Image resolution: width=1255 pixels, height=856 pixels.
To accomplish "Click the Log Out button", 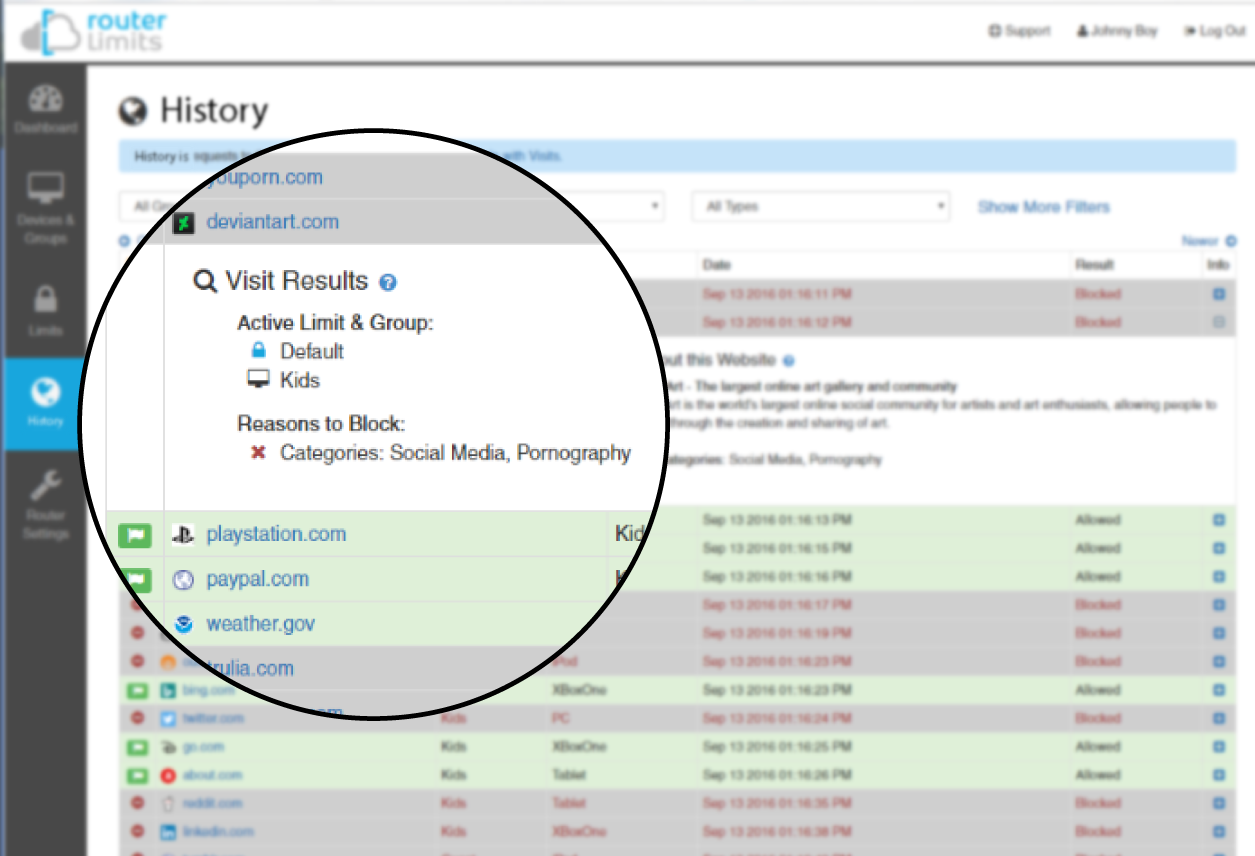I will pyautogui.click(x=1214, y=31).
